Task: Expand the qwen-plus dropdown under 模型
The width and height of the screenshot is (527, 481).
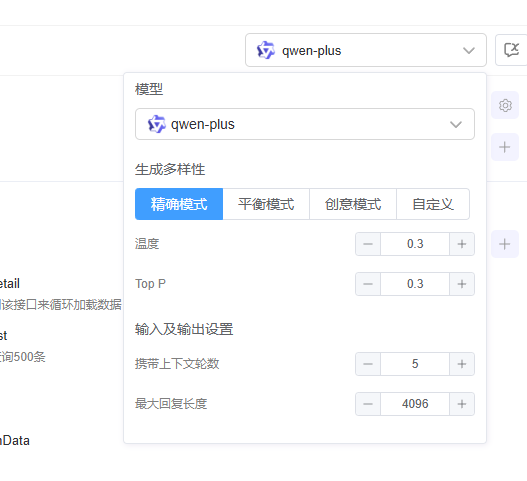Action: click(x=305, y=124)
